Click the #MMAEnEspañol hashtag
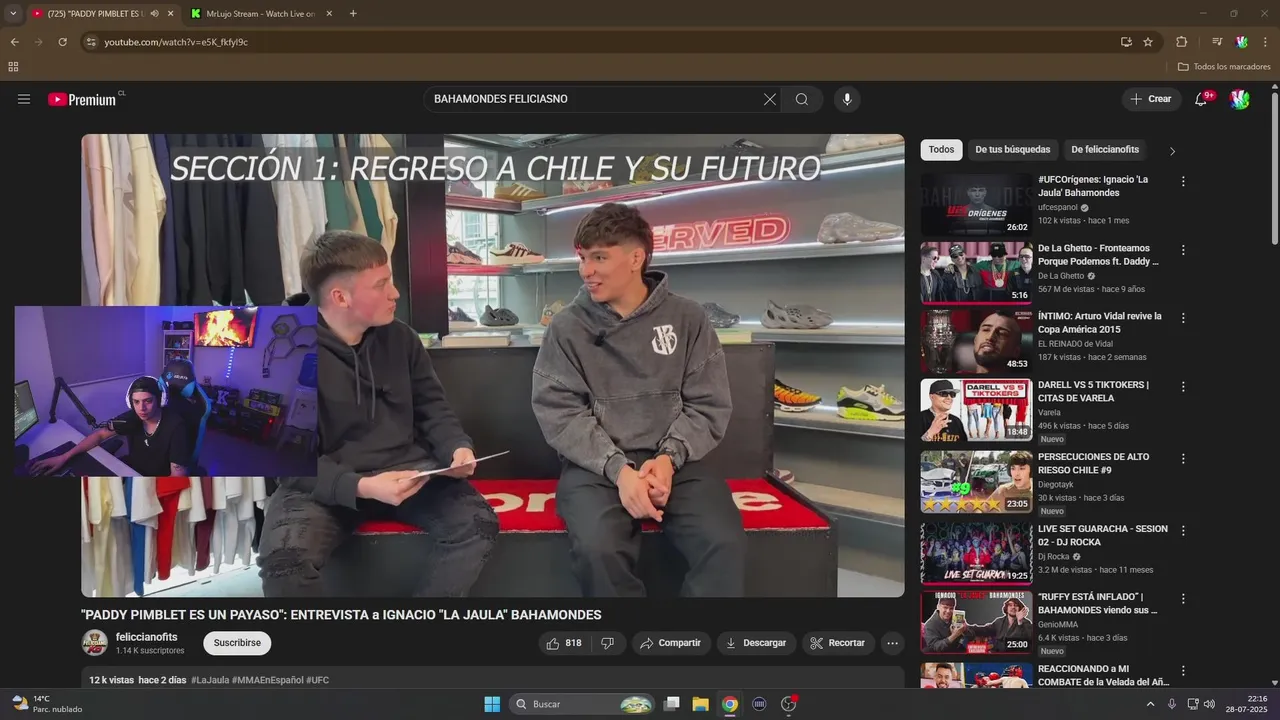 pos(268,680)
